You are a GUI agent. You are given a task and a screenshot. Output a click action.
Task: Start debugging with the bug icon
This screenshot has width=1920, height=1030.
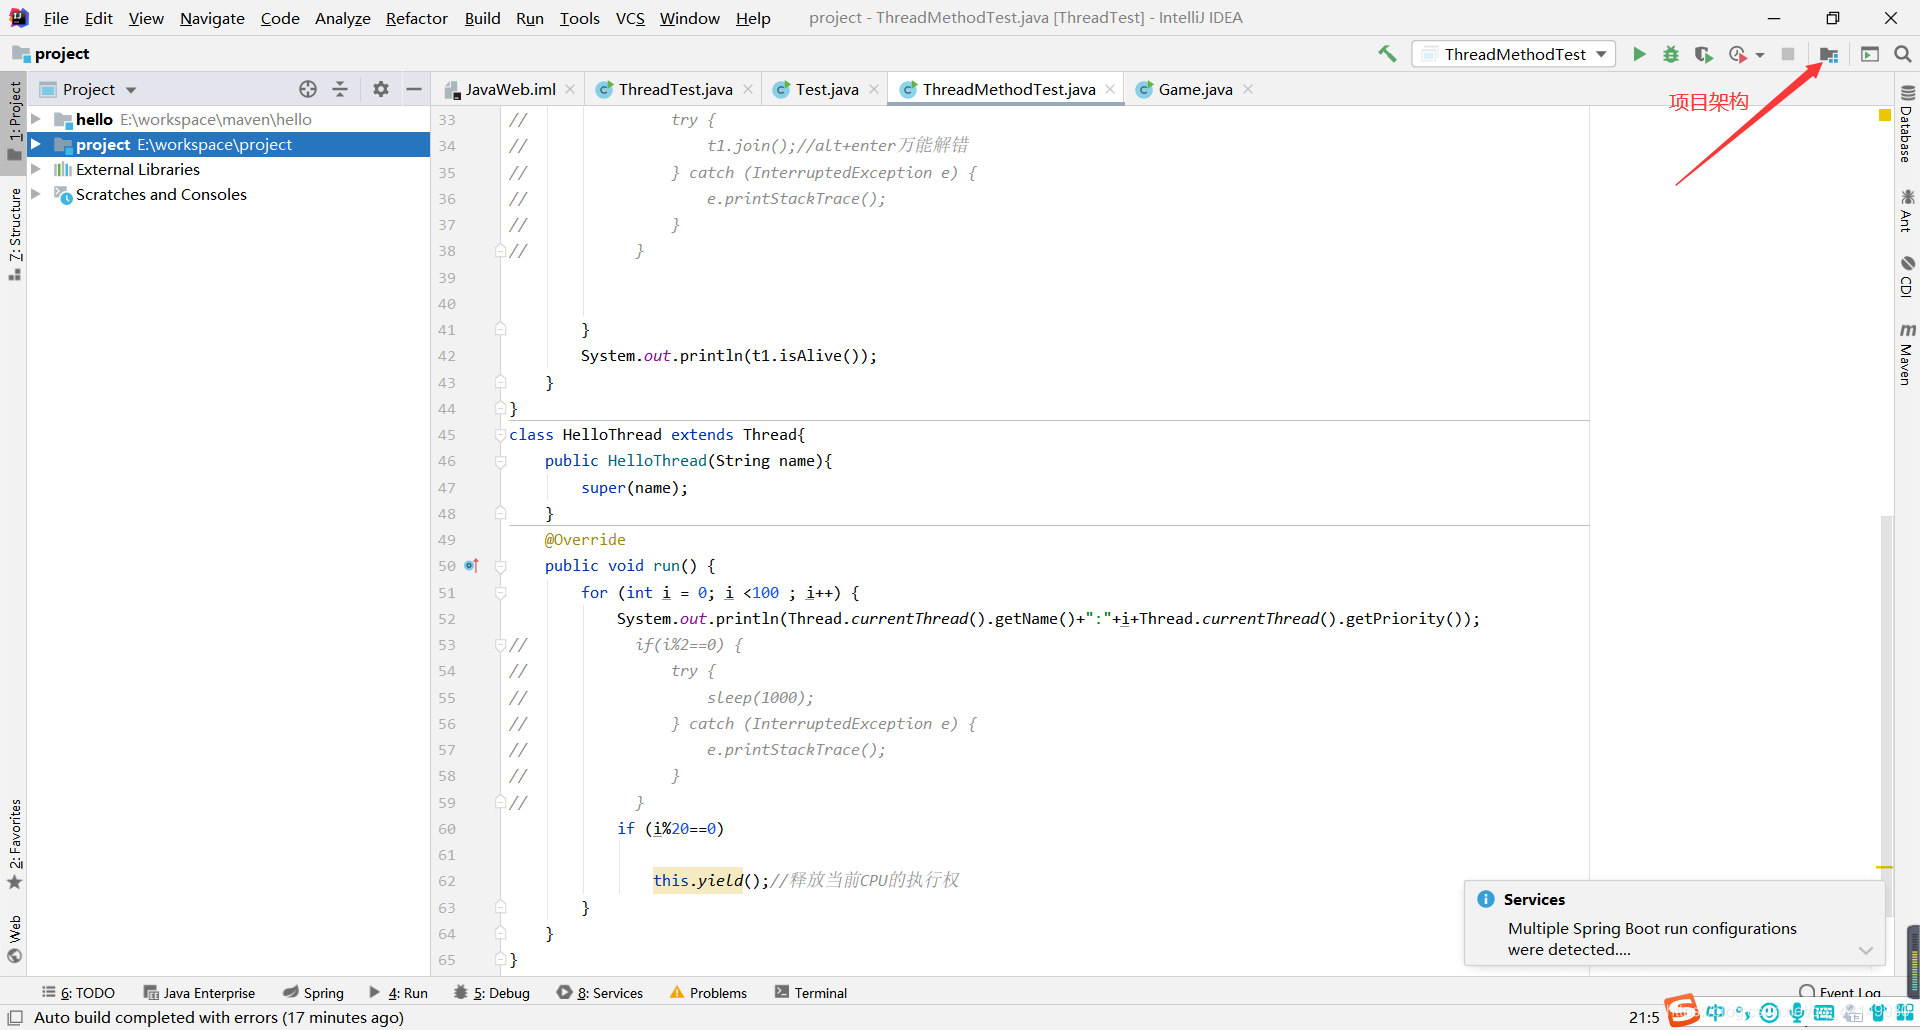tap(1671, 54)
